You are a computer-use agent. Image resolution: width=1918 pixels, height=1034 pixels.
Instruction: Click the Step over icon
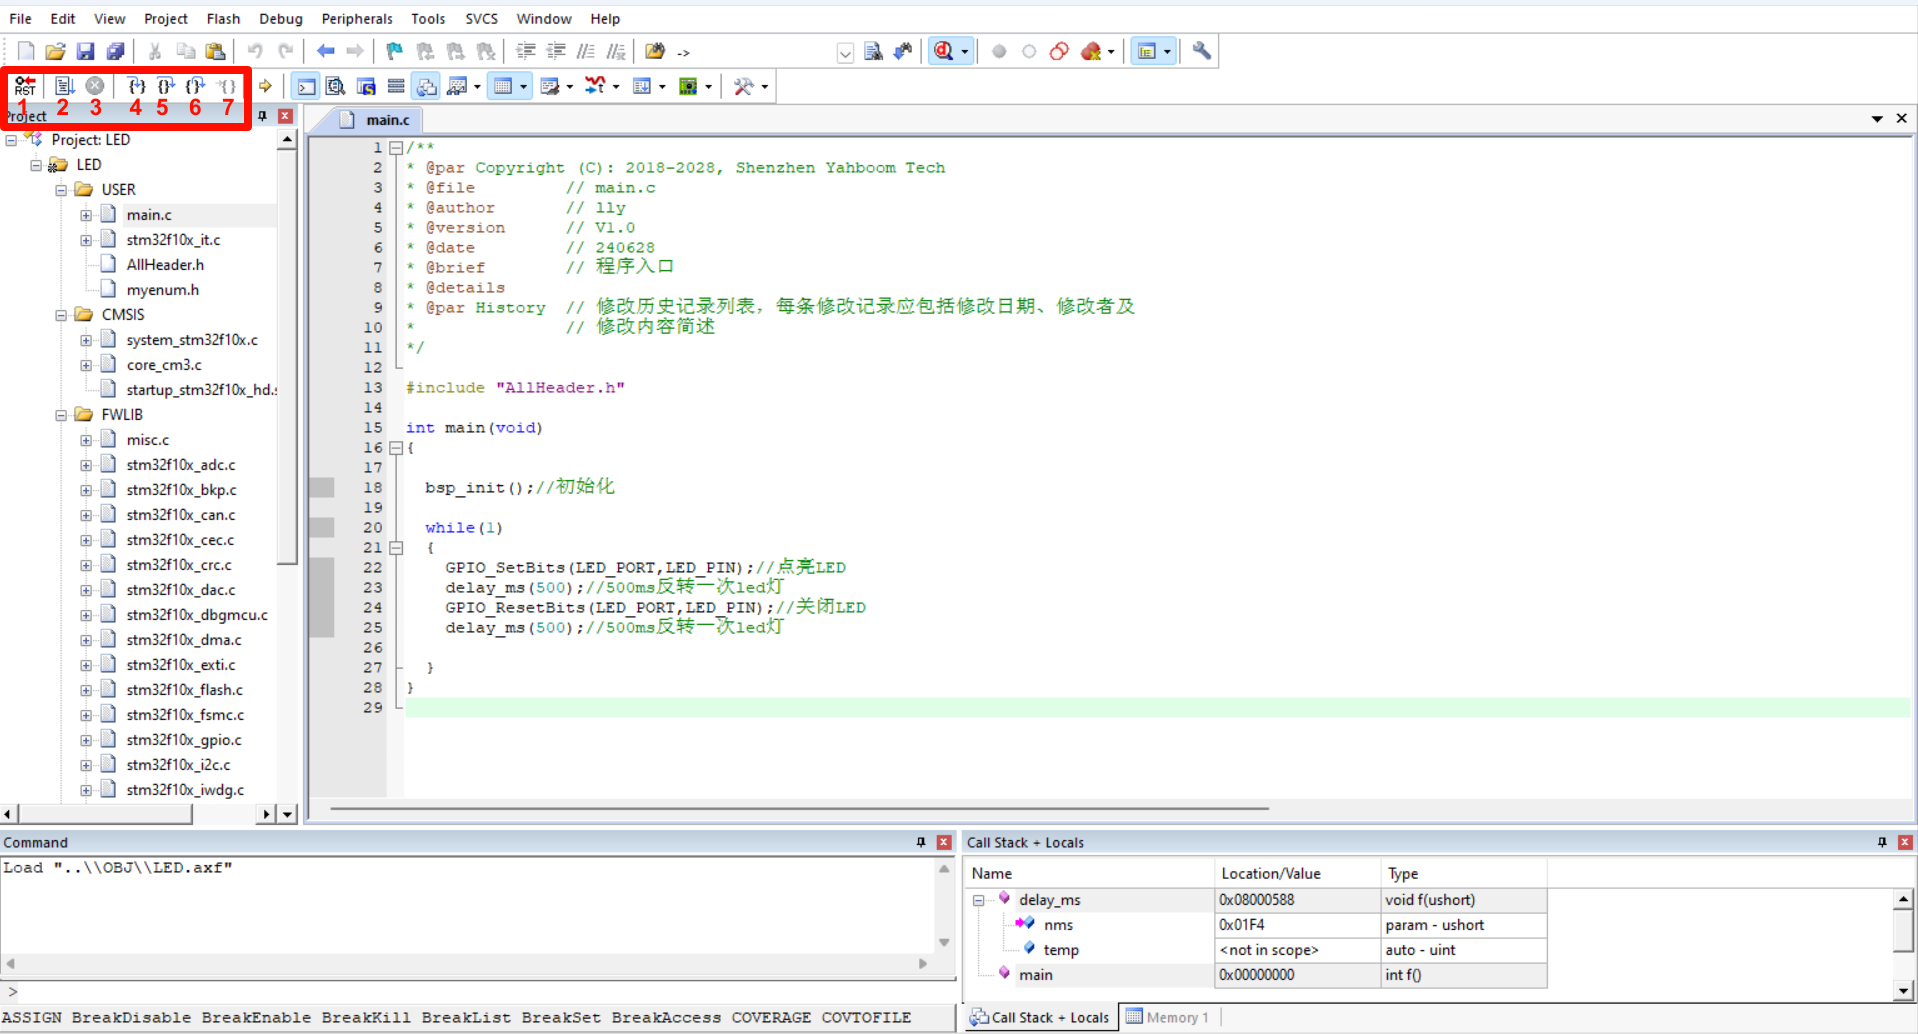166,86
